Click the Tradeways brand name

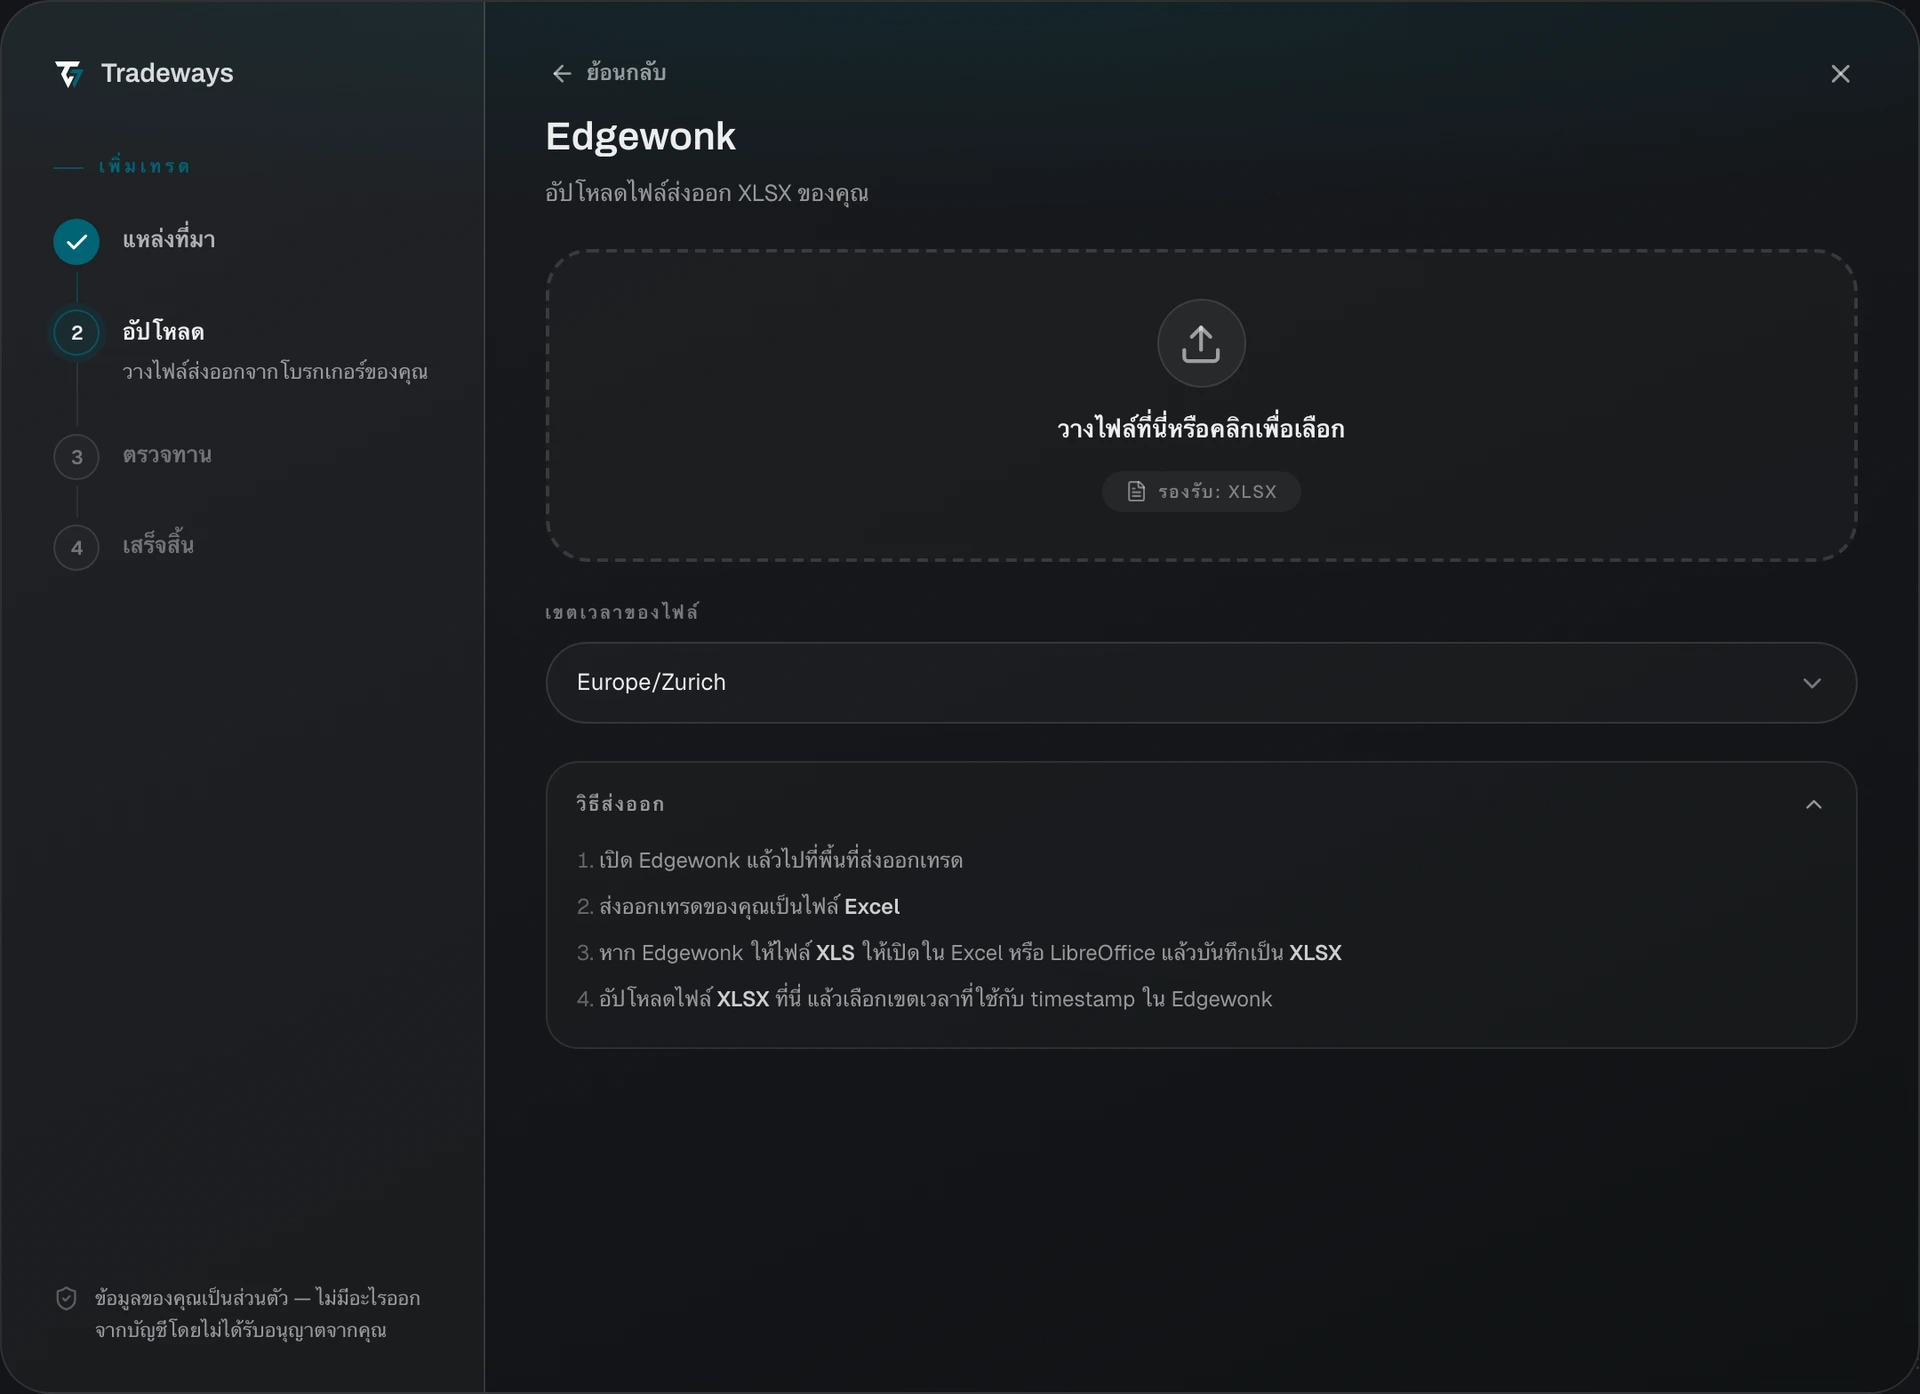pyautogui.click(x=167, y=73)
